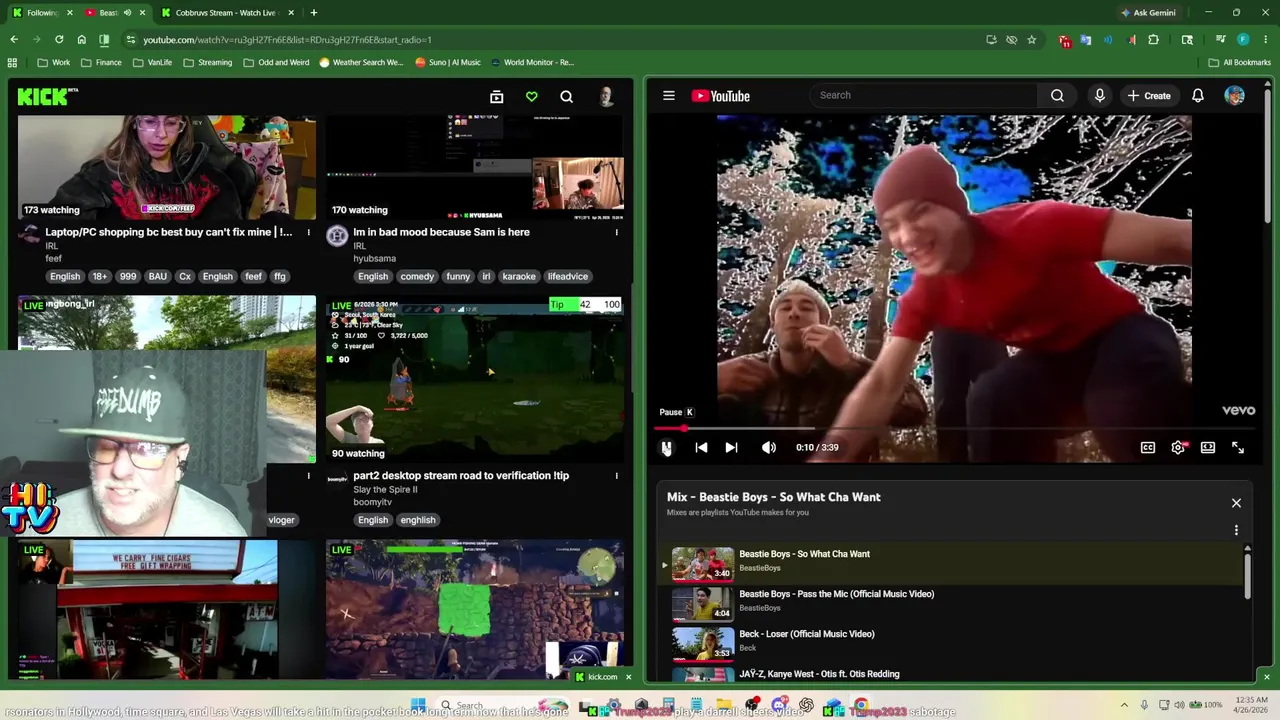The height and width of the screenshot is (720, 1280).
Task: Click the YouTube search magnifier button
Action: click(1057, 95)
